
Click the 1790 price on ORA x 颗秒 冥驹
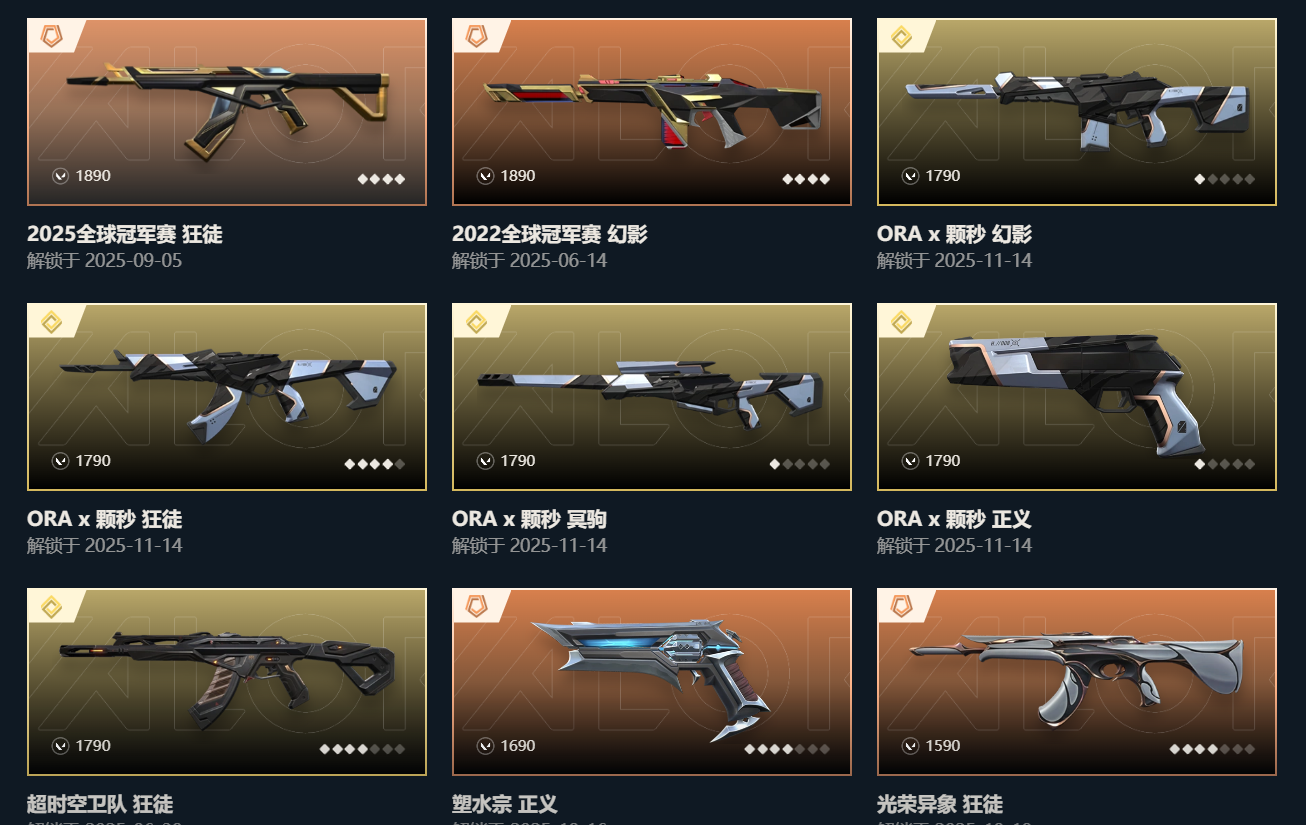point(518,461)
